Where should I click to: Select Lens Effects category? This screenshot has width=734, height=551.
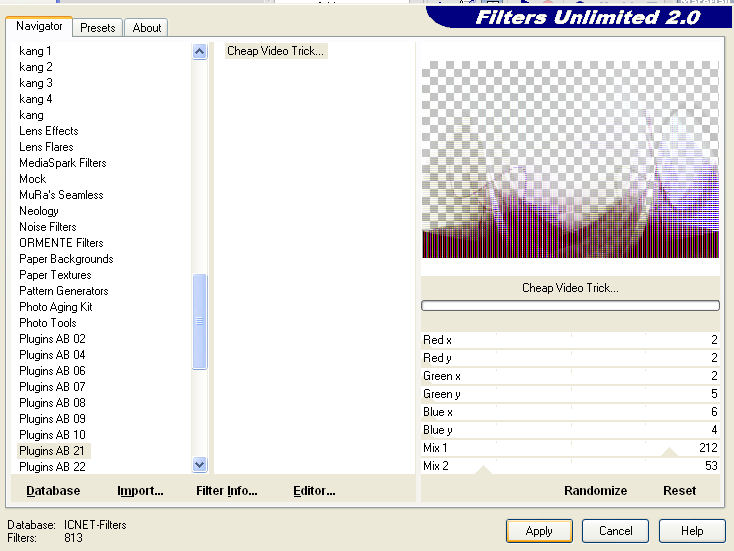(x=49, y=131)
